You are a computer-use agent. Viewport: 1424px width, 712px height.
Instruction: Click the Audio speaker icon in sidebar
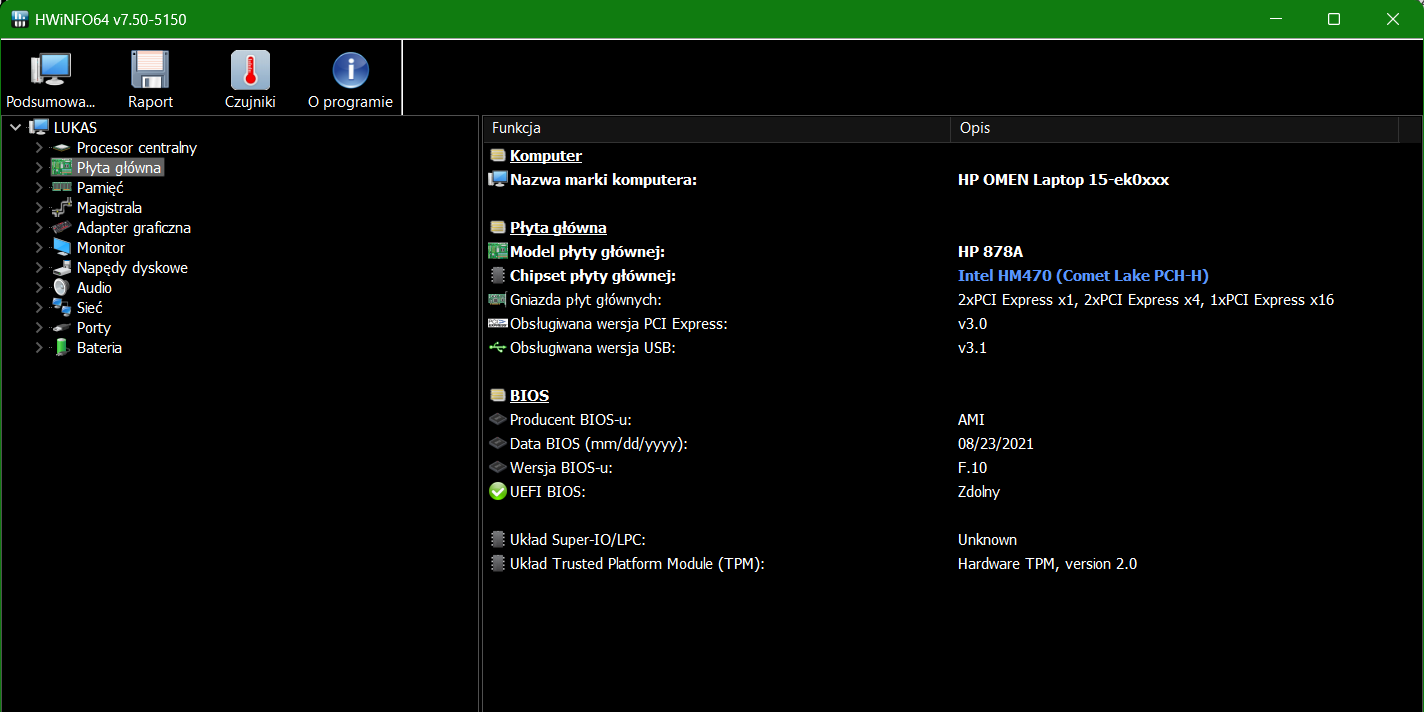[61, 287]
